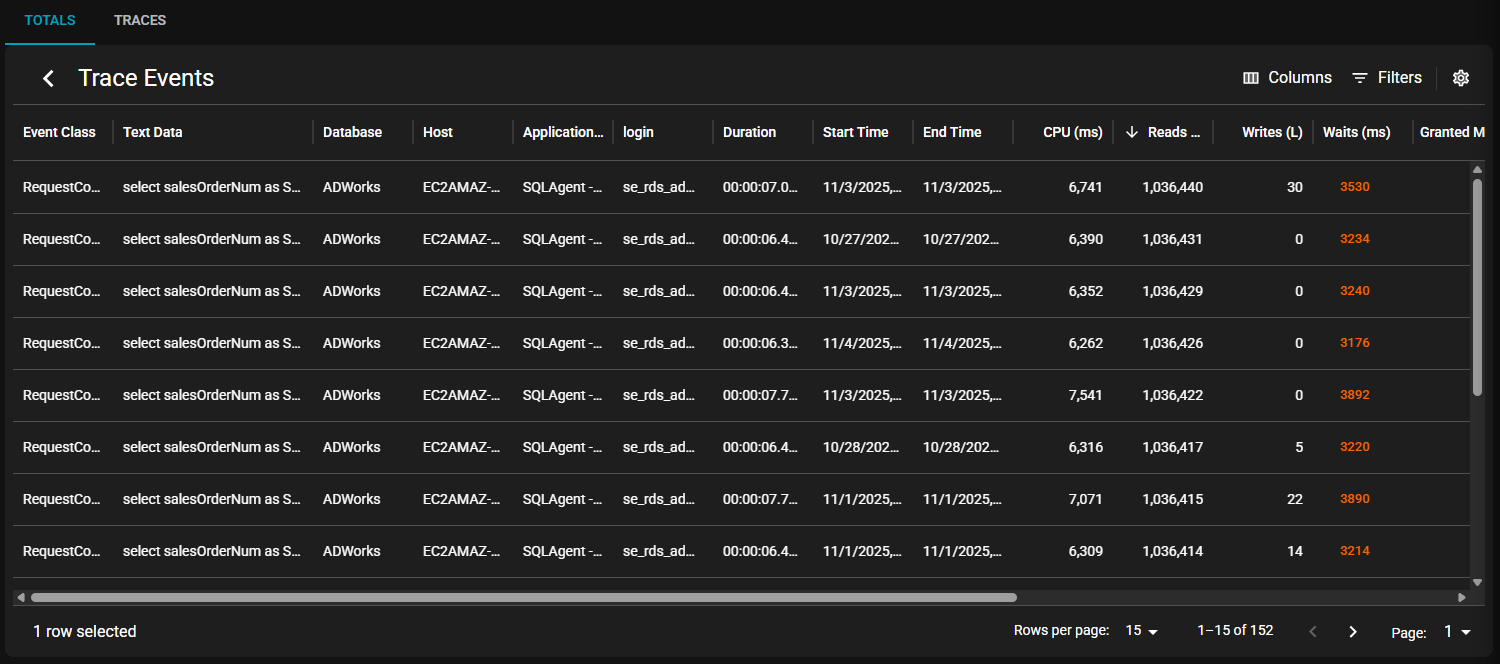Open the Page number dropdown
The width and height of the screenshot is (1500, 664).
click(1457, 632)
